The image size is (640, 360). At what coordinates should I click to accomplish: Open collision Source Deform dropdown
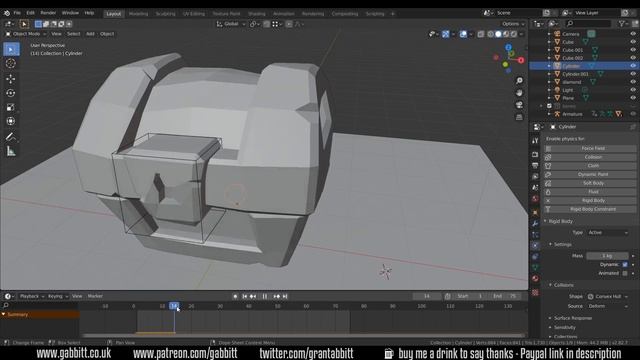point(607,306)
